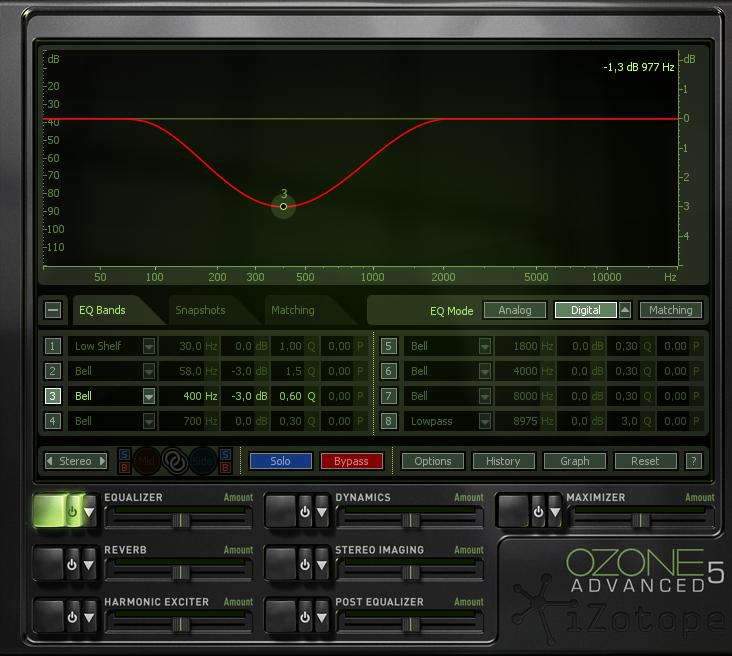Image resolution: width=732 pixels, height=656 pixels.
Task: Select EQ band number 7
Action: tap(388, 396)
